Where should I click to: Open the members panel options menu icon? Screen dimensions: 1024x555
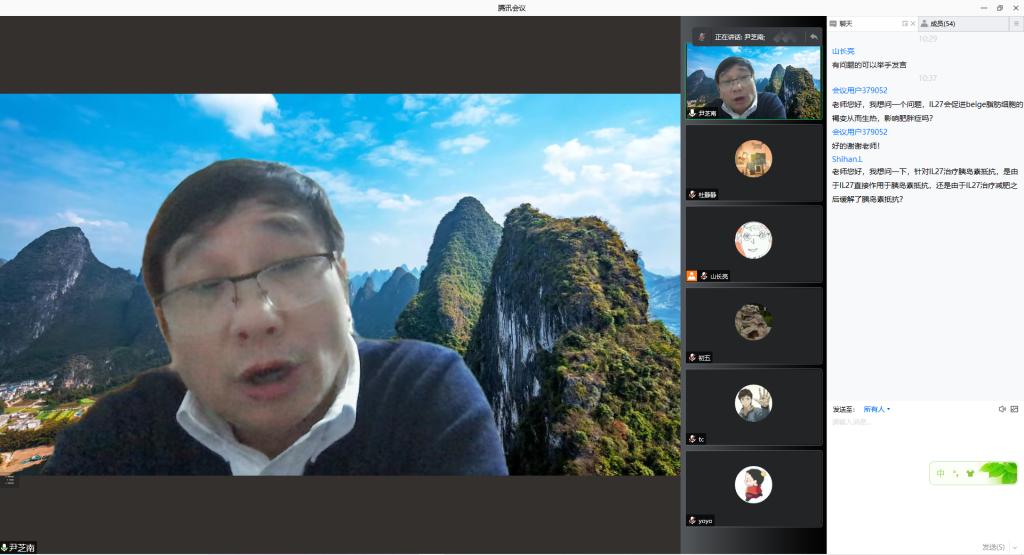click(x=1015, y=23)
